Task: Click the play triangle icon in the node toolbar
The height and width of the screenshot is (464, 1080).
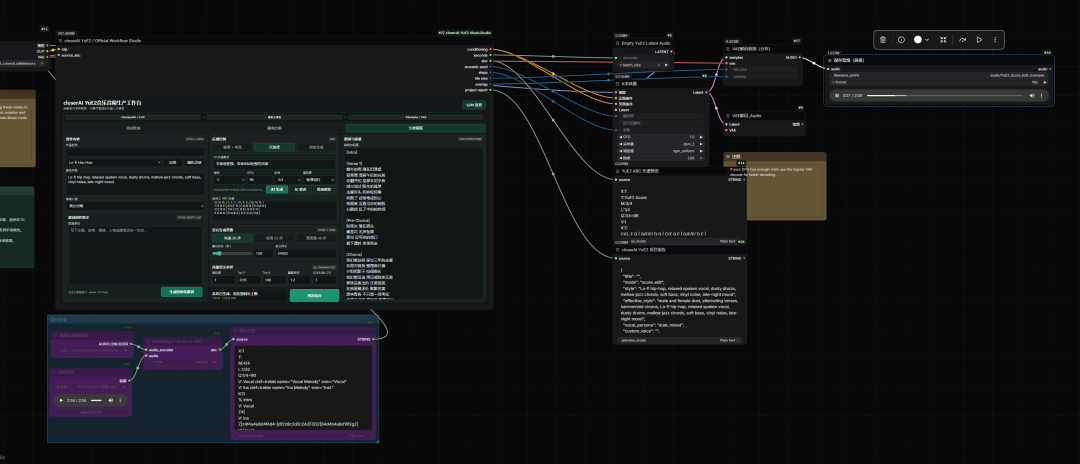Action: pyautogui.click(x=979, y=40)
